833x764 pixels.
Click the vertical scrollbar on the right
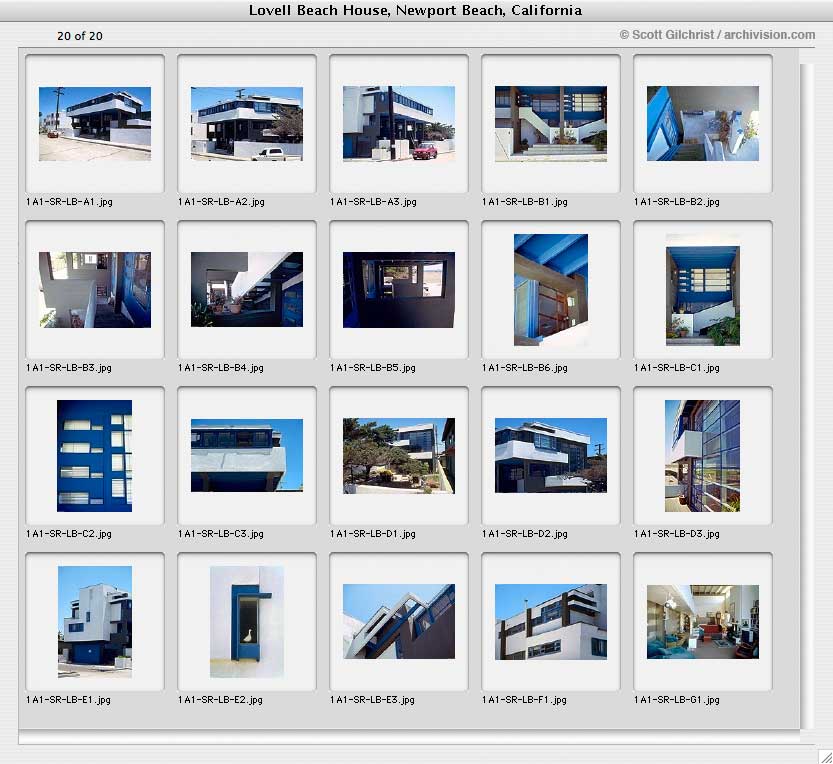click(806, 396)
